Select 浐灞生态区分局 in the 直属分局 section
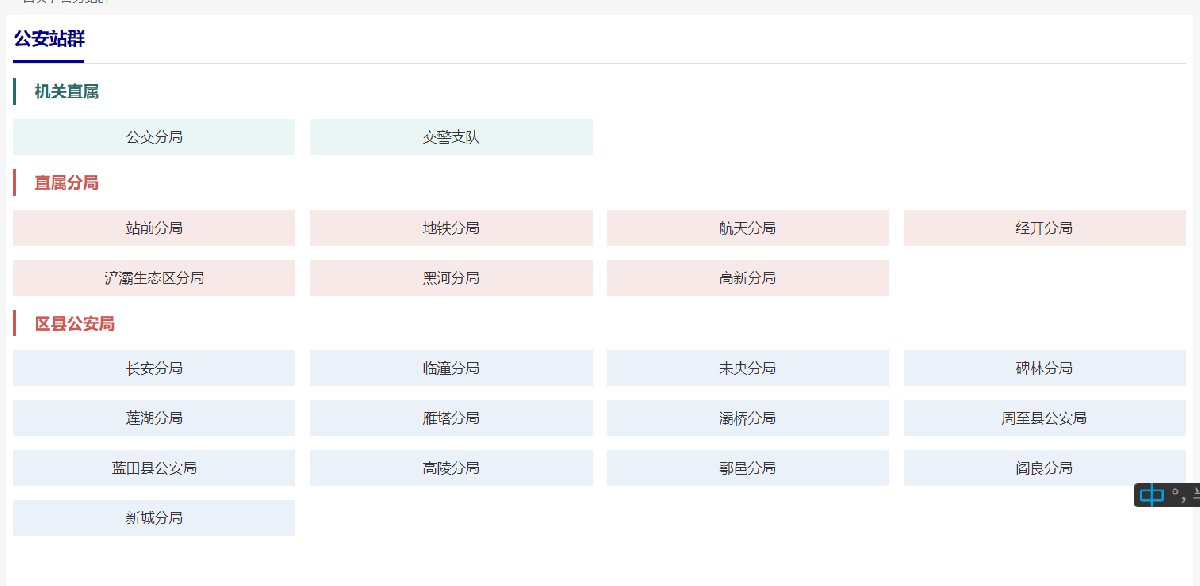1200x586 pixels. tap(154, 278)
